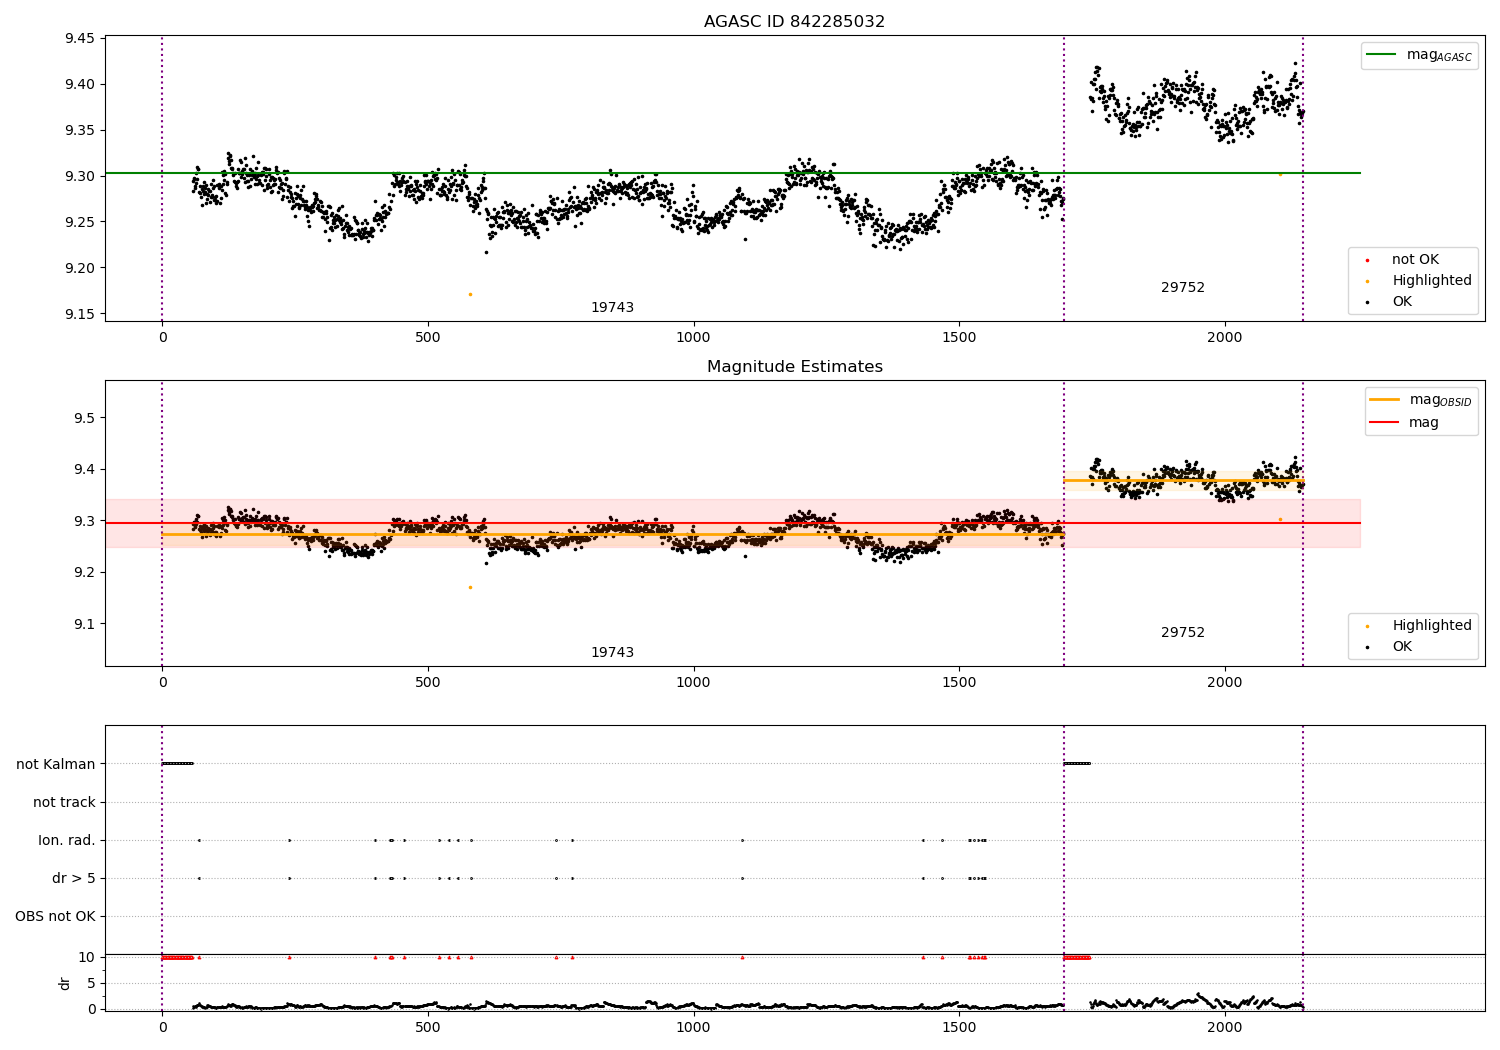
Task: Click the highlighted orange outlier point in top plot
Action: tap(470, 294)
